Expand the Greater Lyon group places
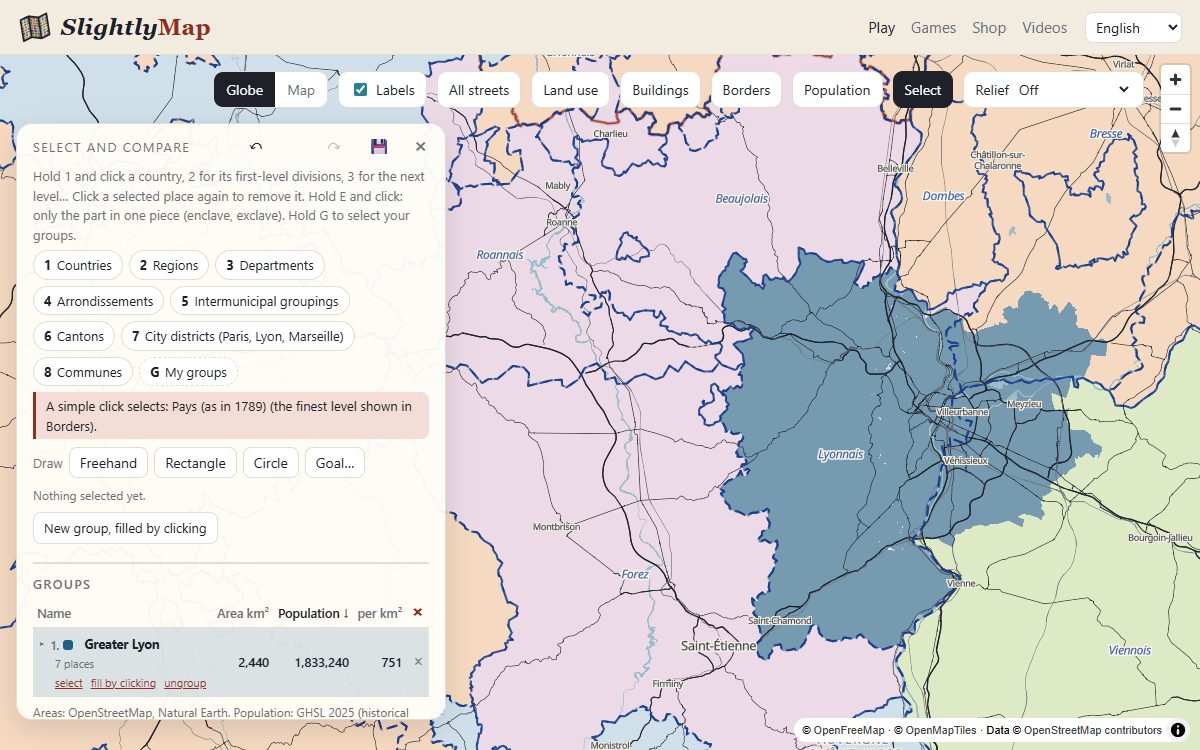Image resolution: width=1200 pixels, height=750 pixels. point(42,645)
